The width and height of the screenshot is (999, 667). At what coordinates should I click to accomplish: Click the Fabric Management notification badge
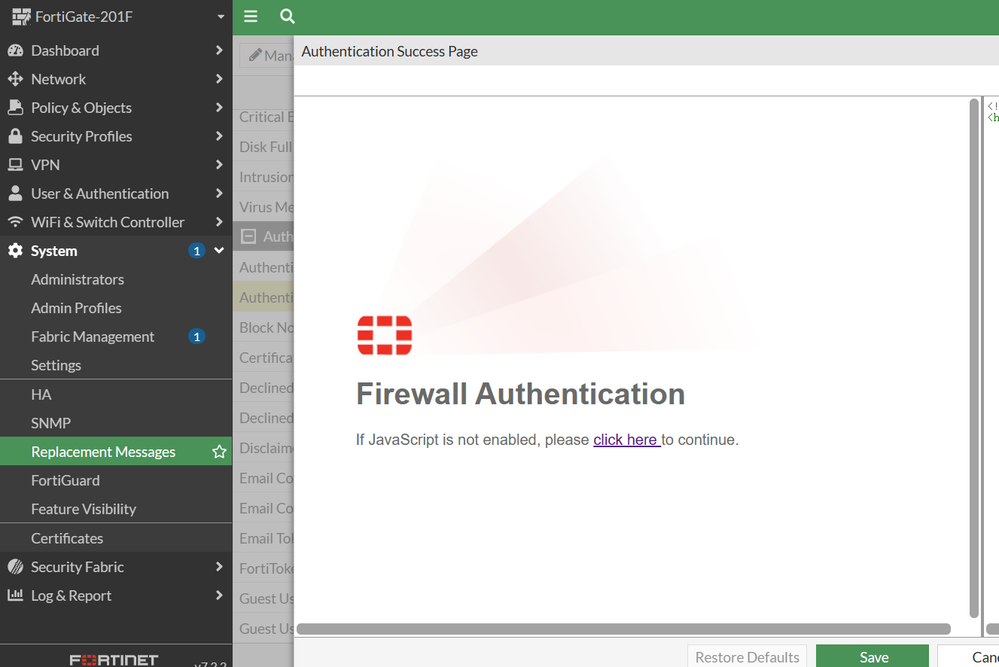[x=197, y=336]
